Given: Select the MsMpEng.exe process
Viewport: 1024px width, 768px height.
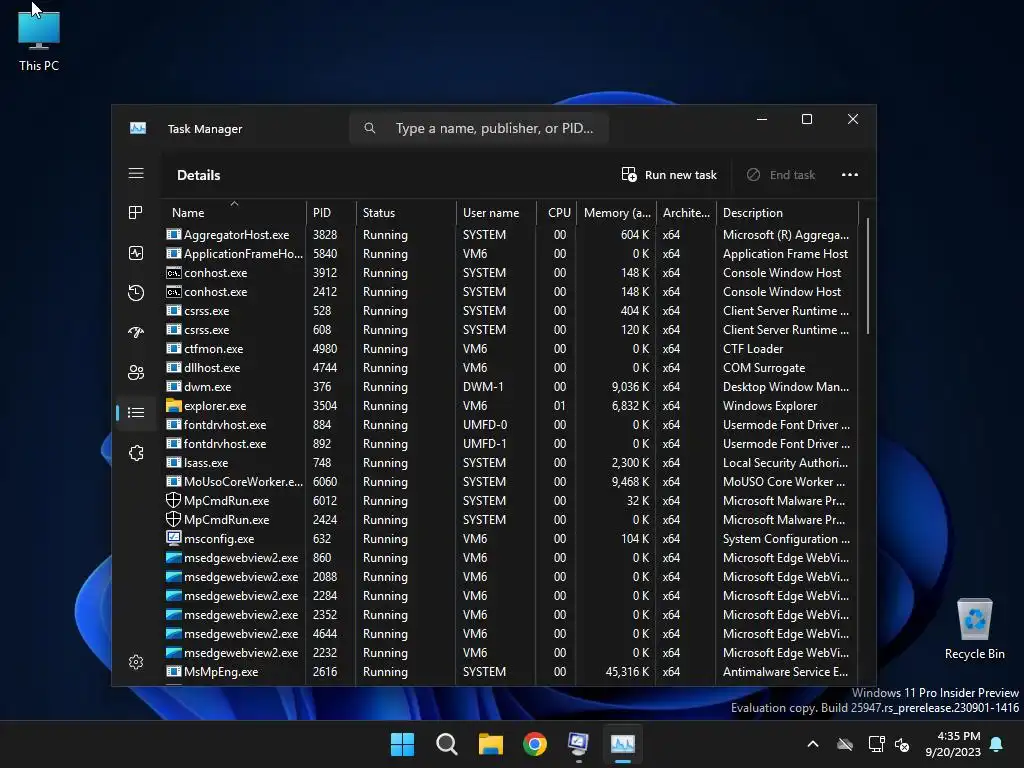Looking at the screenshot, I should click(x=509, y=671).
